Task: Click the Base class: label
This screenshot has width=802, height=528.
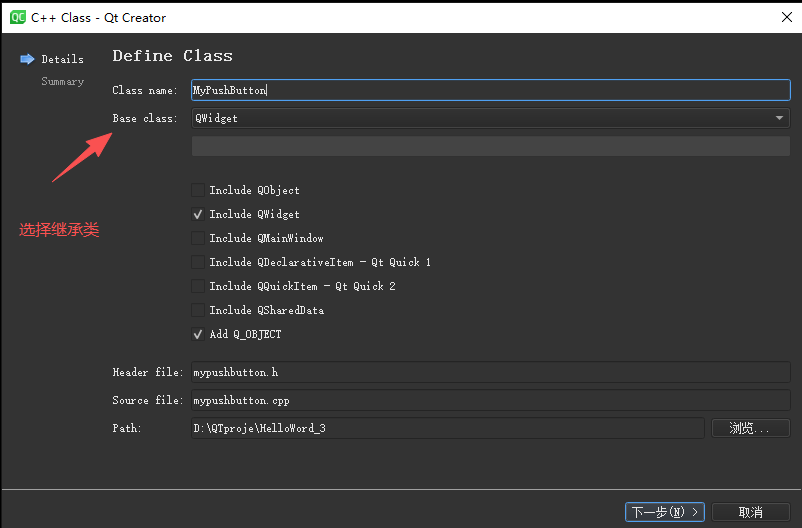Action: tap(145, 118)
